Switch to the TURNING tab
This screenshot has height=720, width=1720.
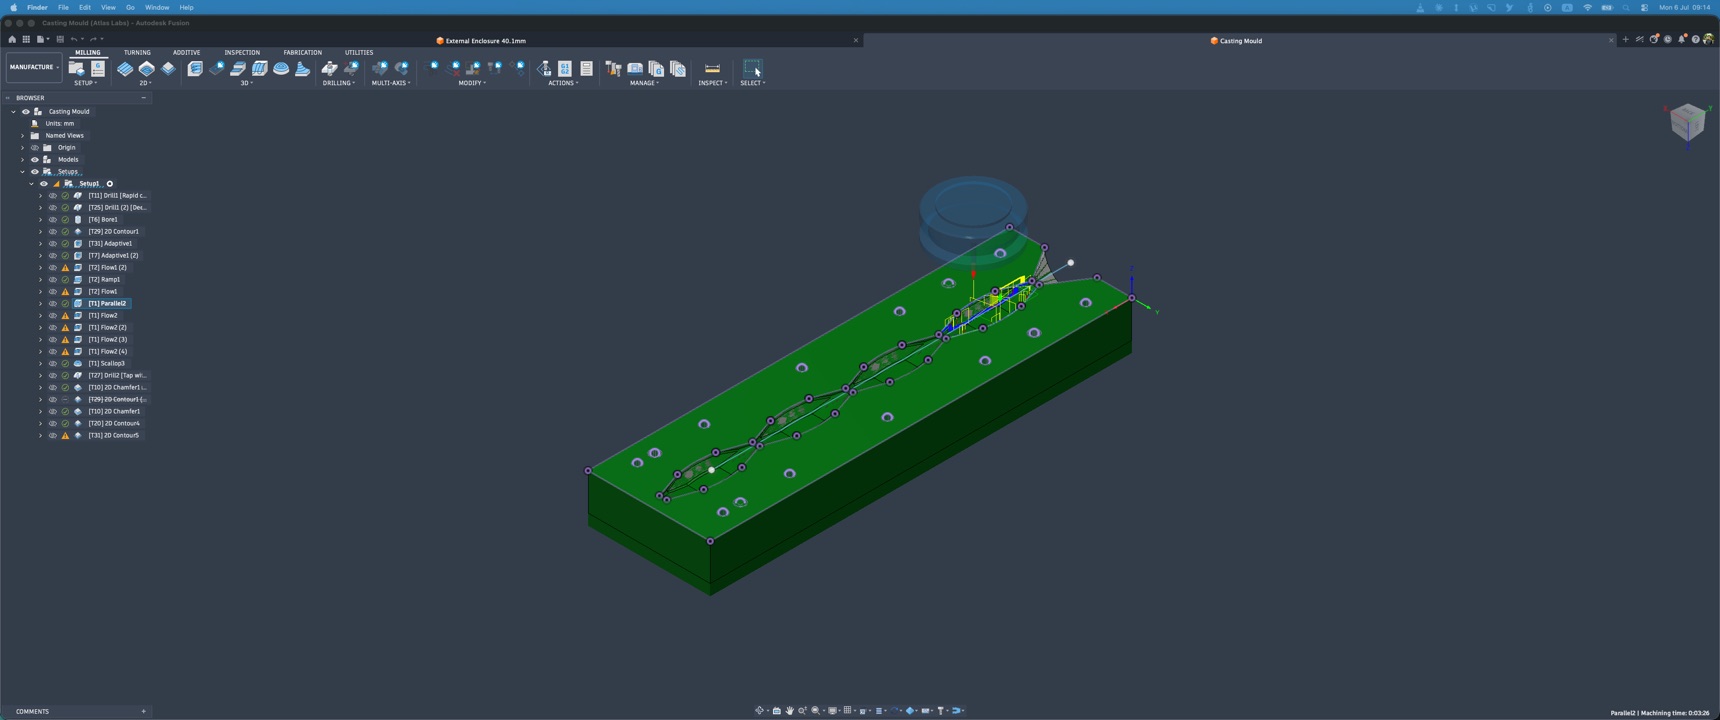(137, 52)
